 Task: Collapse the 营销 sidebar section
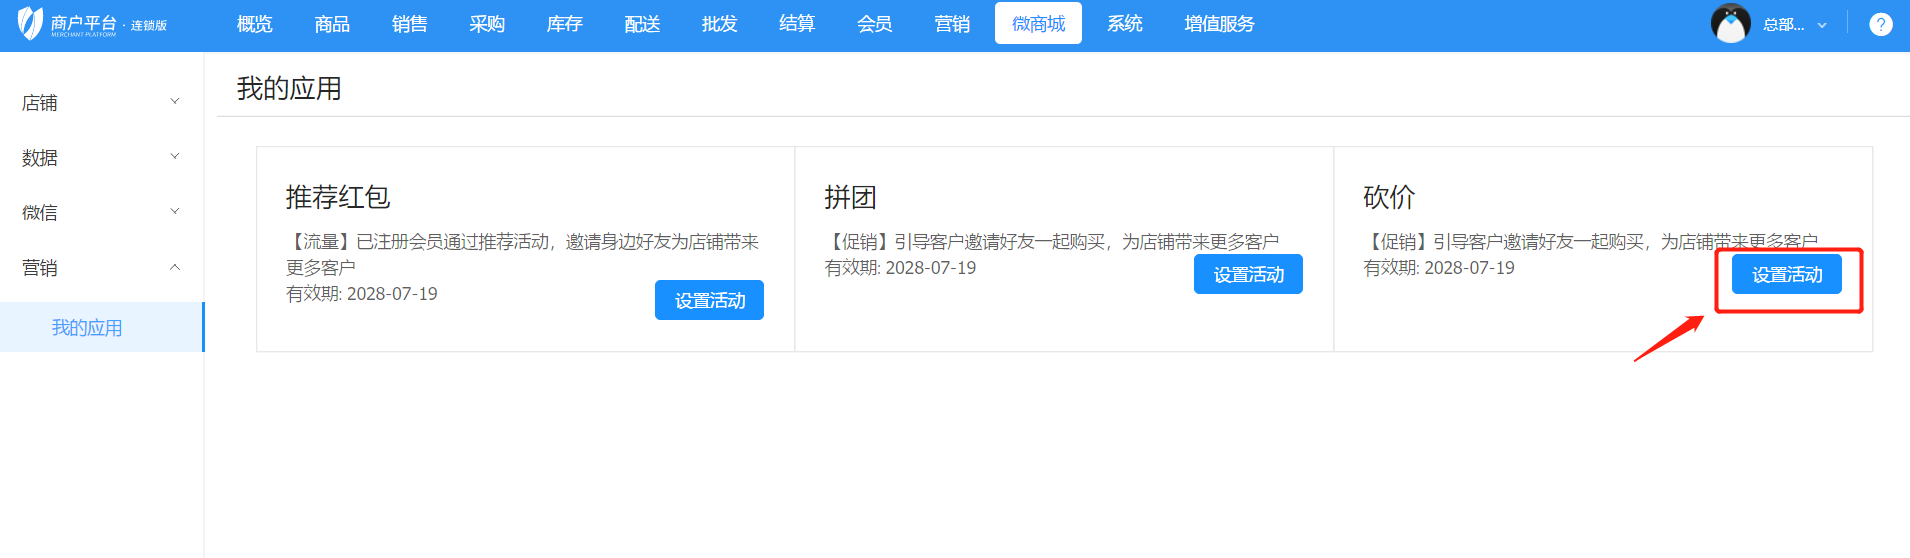pos(100,267)
